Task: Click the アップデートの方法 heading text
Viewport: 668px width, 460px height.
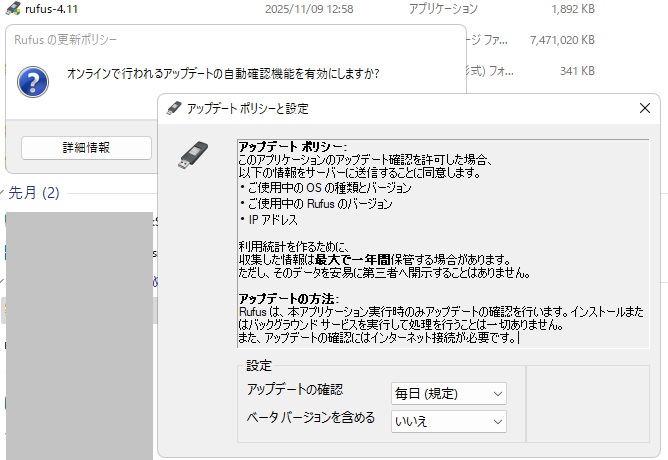Action: [288, 299]
